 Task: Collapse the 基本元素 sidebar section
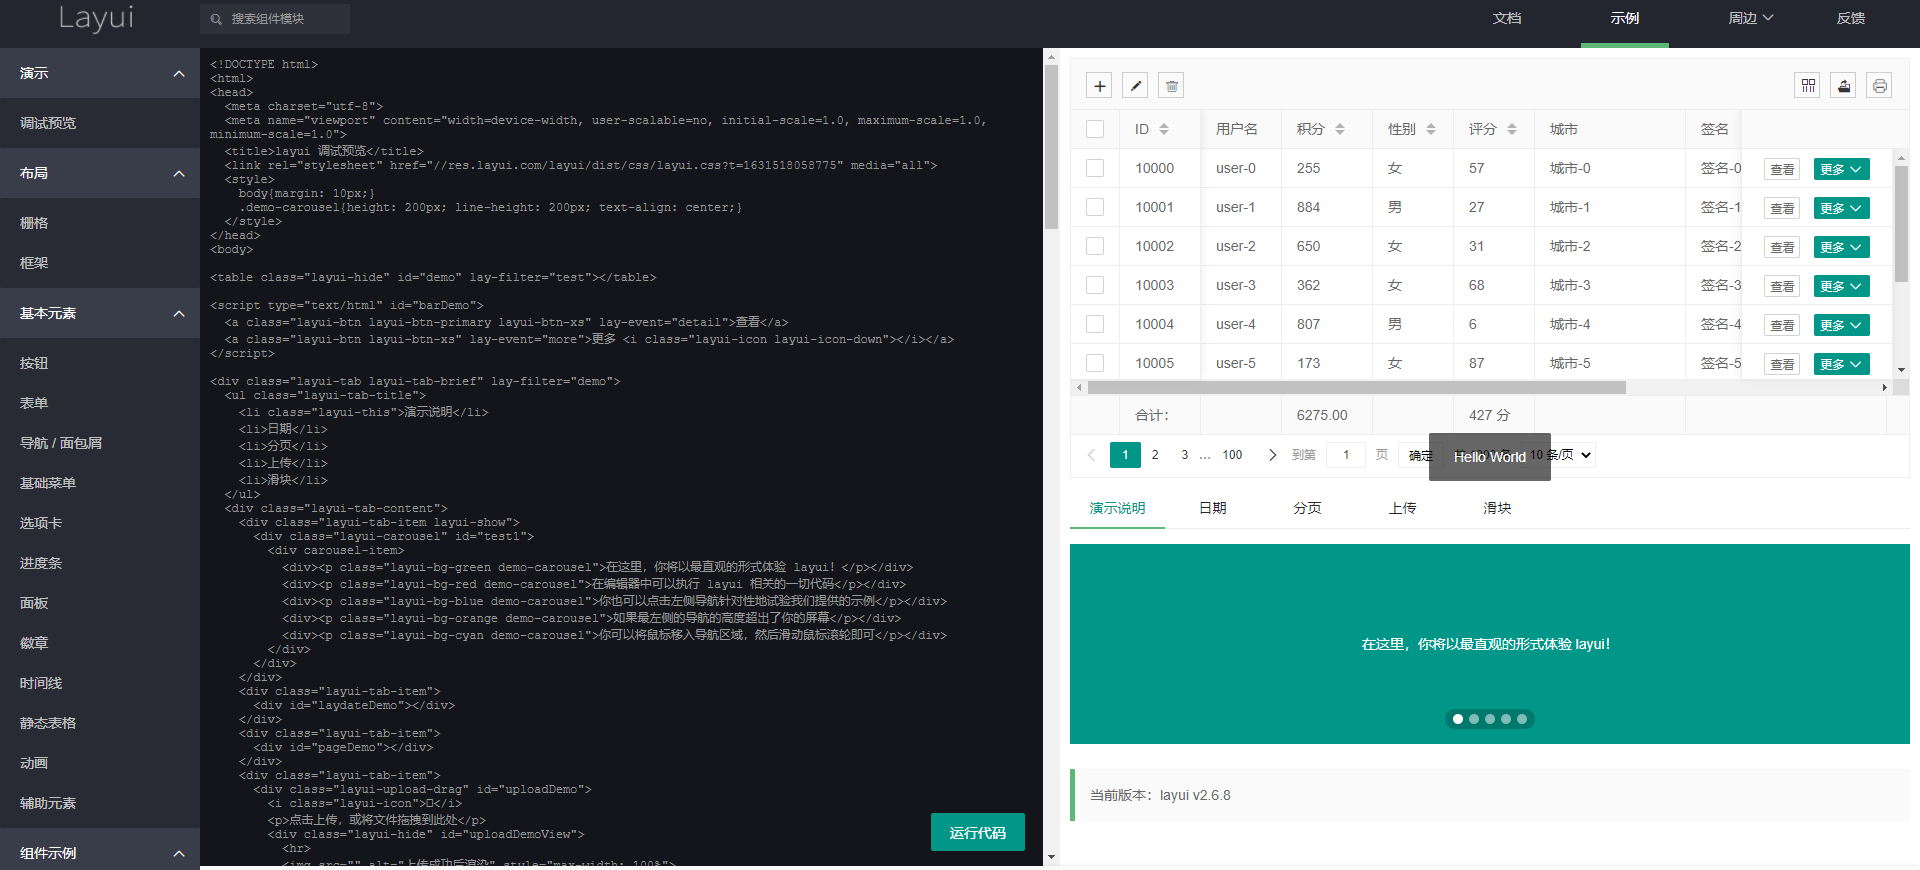point(100,313)
